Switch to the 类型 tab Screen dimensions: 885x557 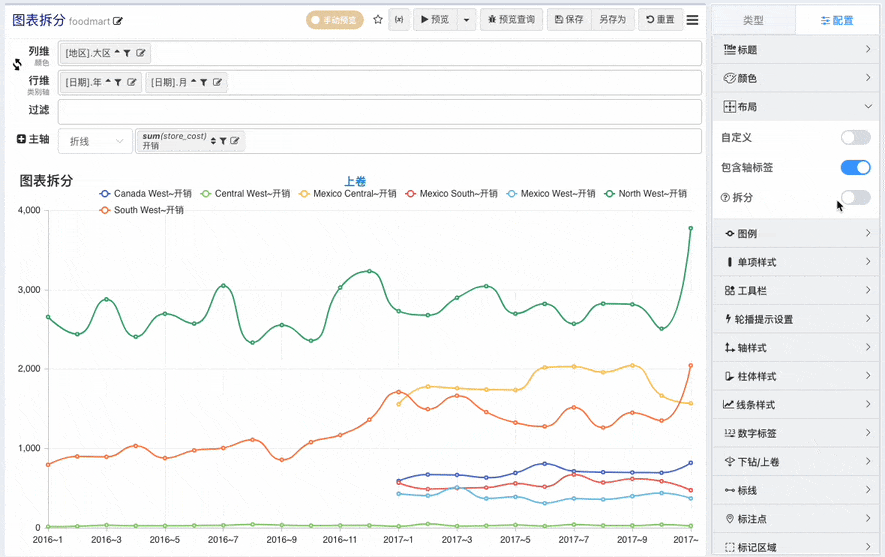[753, 20]
